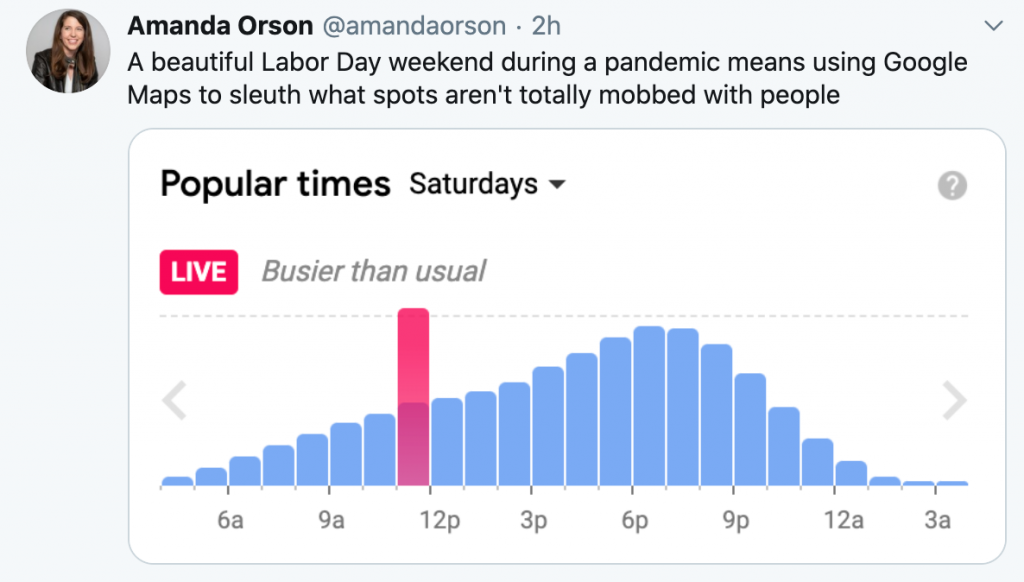Open Amanda Orson's profile name link

tap(220, 25)
